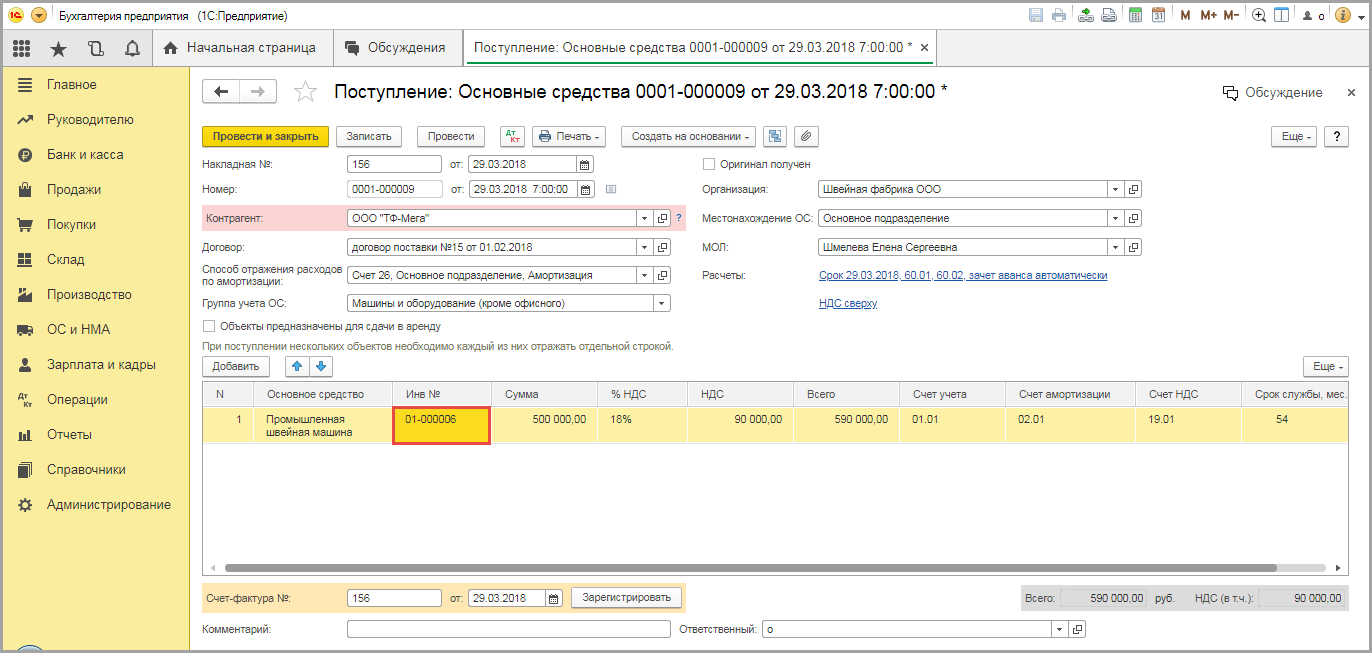Expand the Контрагент dropdown list

tap(644, 219)
